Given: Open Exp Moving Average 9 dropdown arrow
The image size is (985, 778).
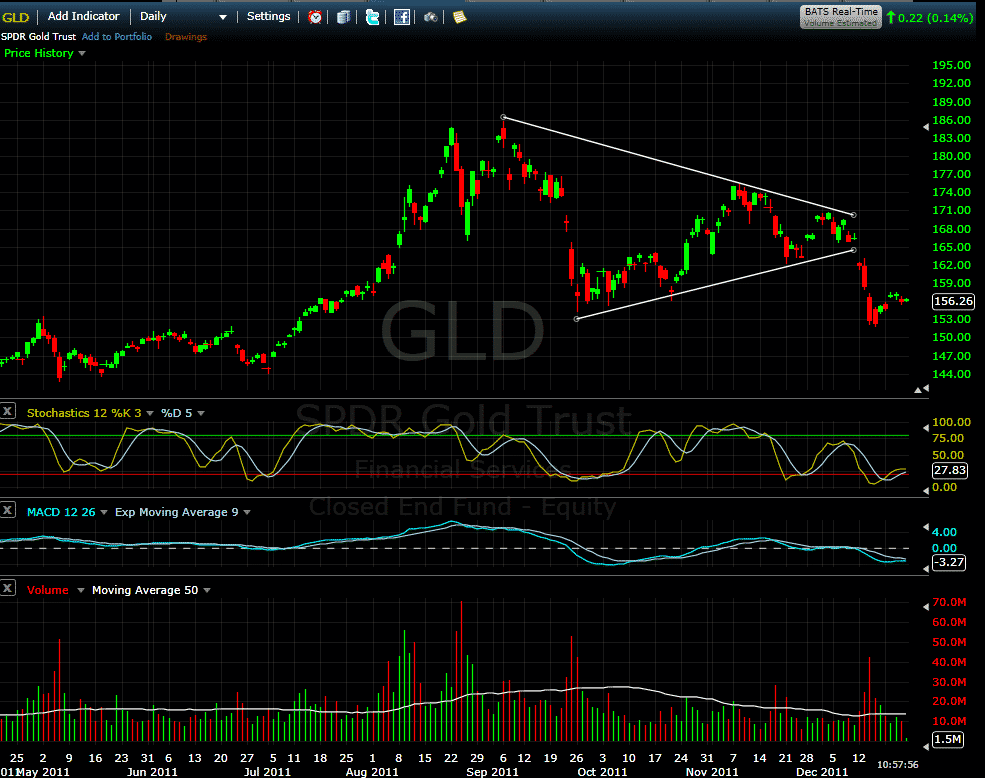Looking at the screenshot, I should point(247,512).
